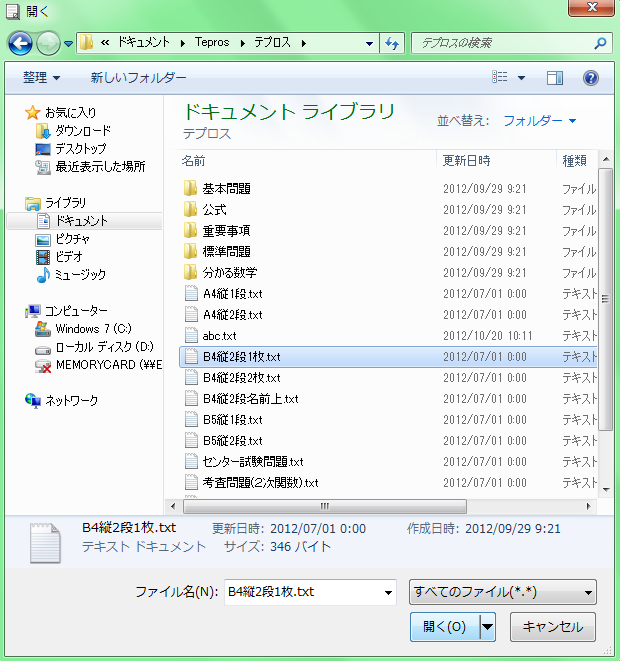
Task: Expand the address bar history dropdown
Action: click(369, 43)
